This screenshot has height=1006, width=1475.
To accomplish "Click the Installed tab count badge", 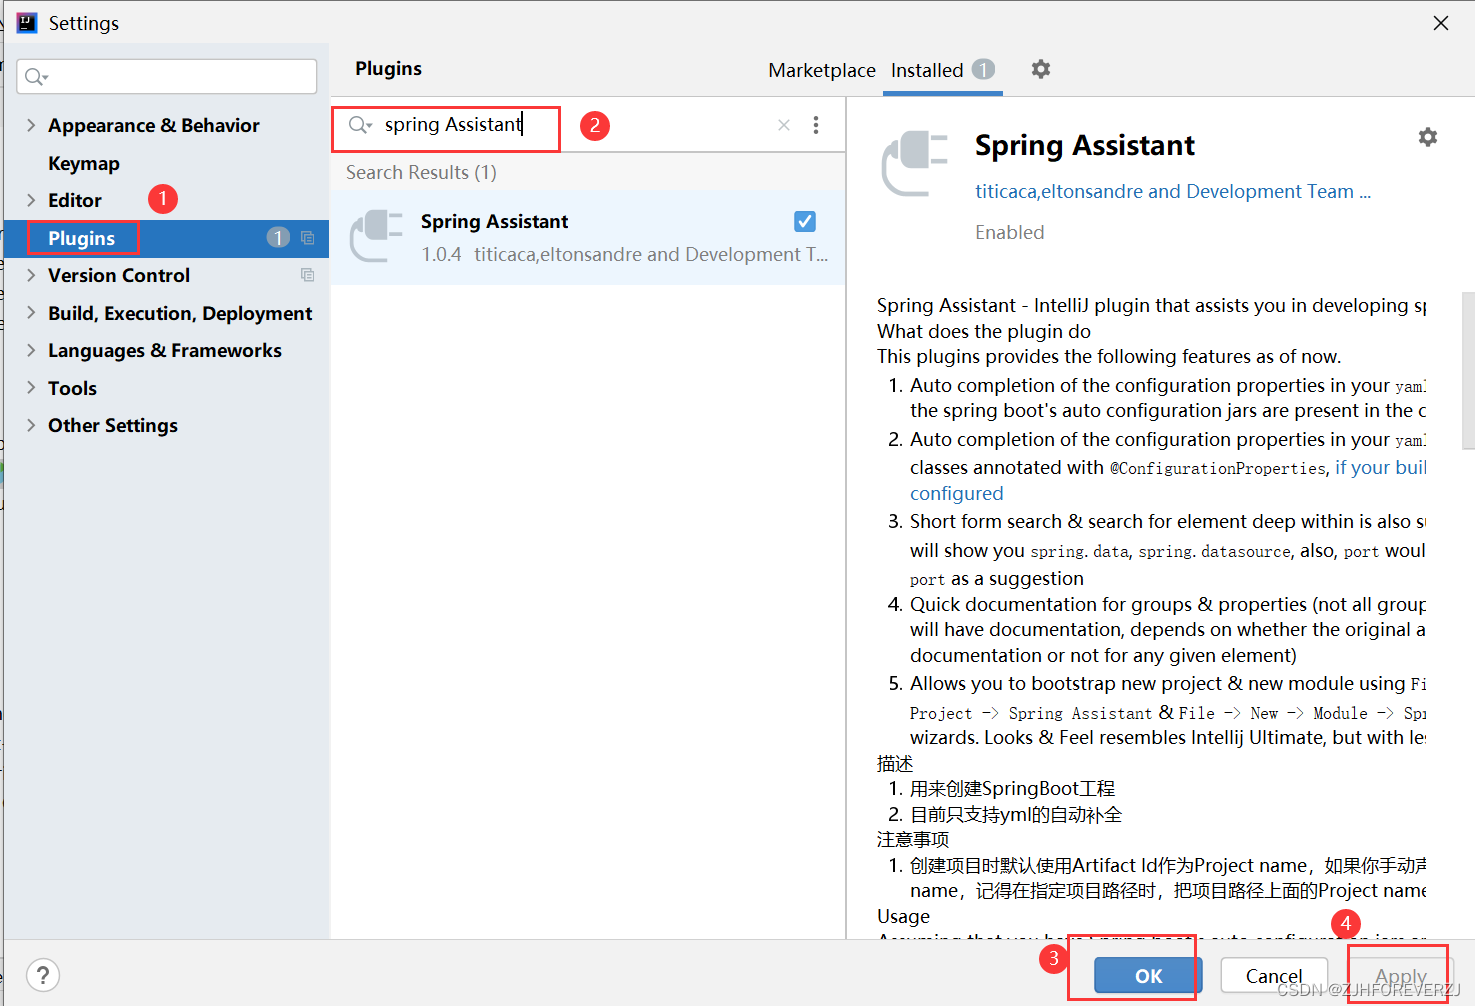I will click(983, 69).
